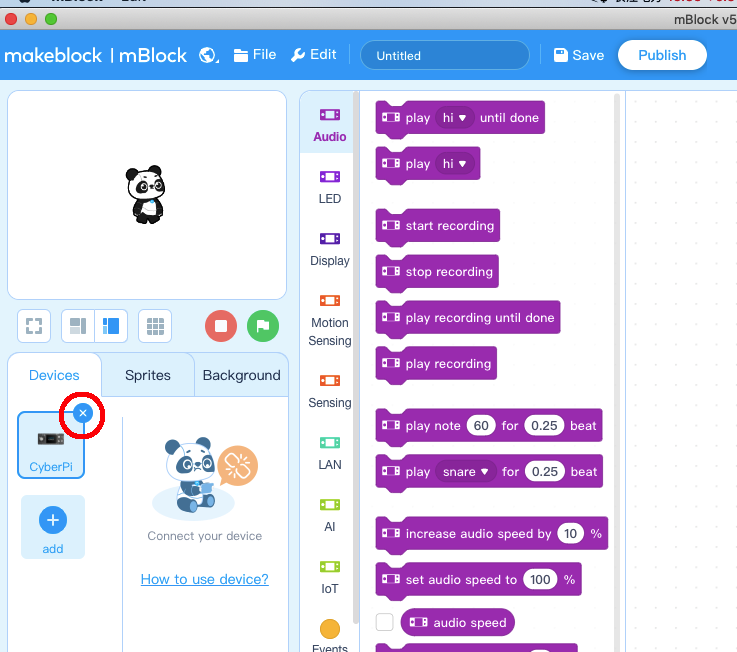Enter full-screen stage mode
Image resolution: width=737 pixels, height=652 pixels.
tap(34, 326)
